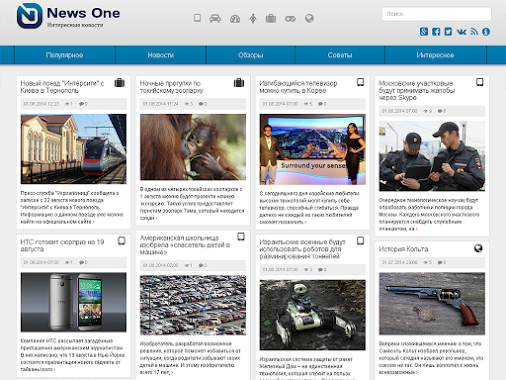Click the comments icon on curved TV article
Image resolution: width=506 pixels, height=380 pixels.
tap(321, 104)
